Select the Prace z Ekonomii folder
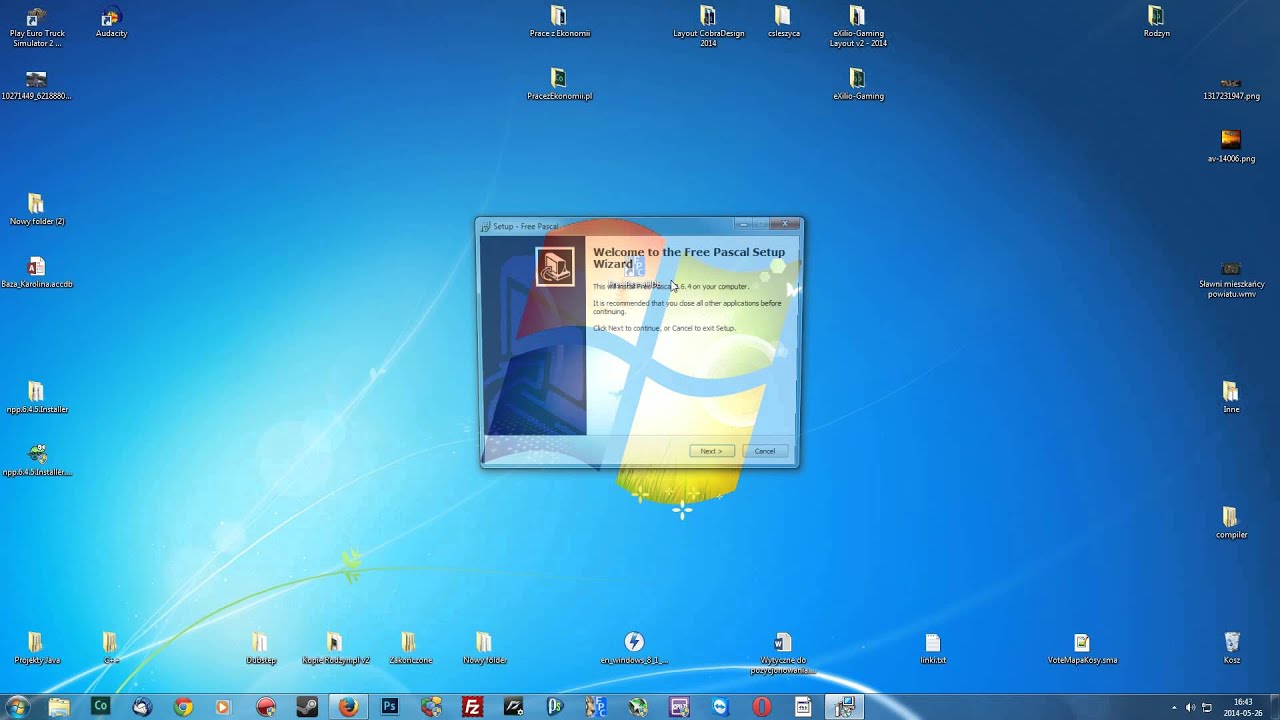Viewport: 1280px width, 720px height. (559, 22)
